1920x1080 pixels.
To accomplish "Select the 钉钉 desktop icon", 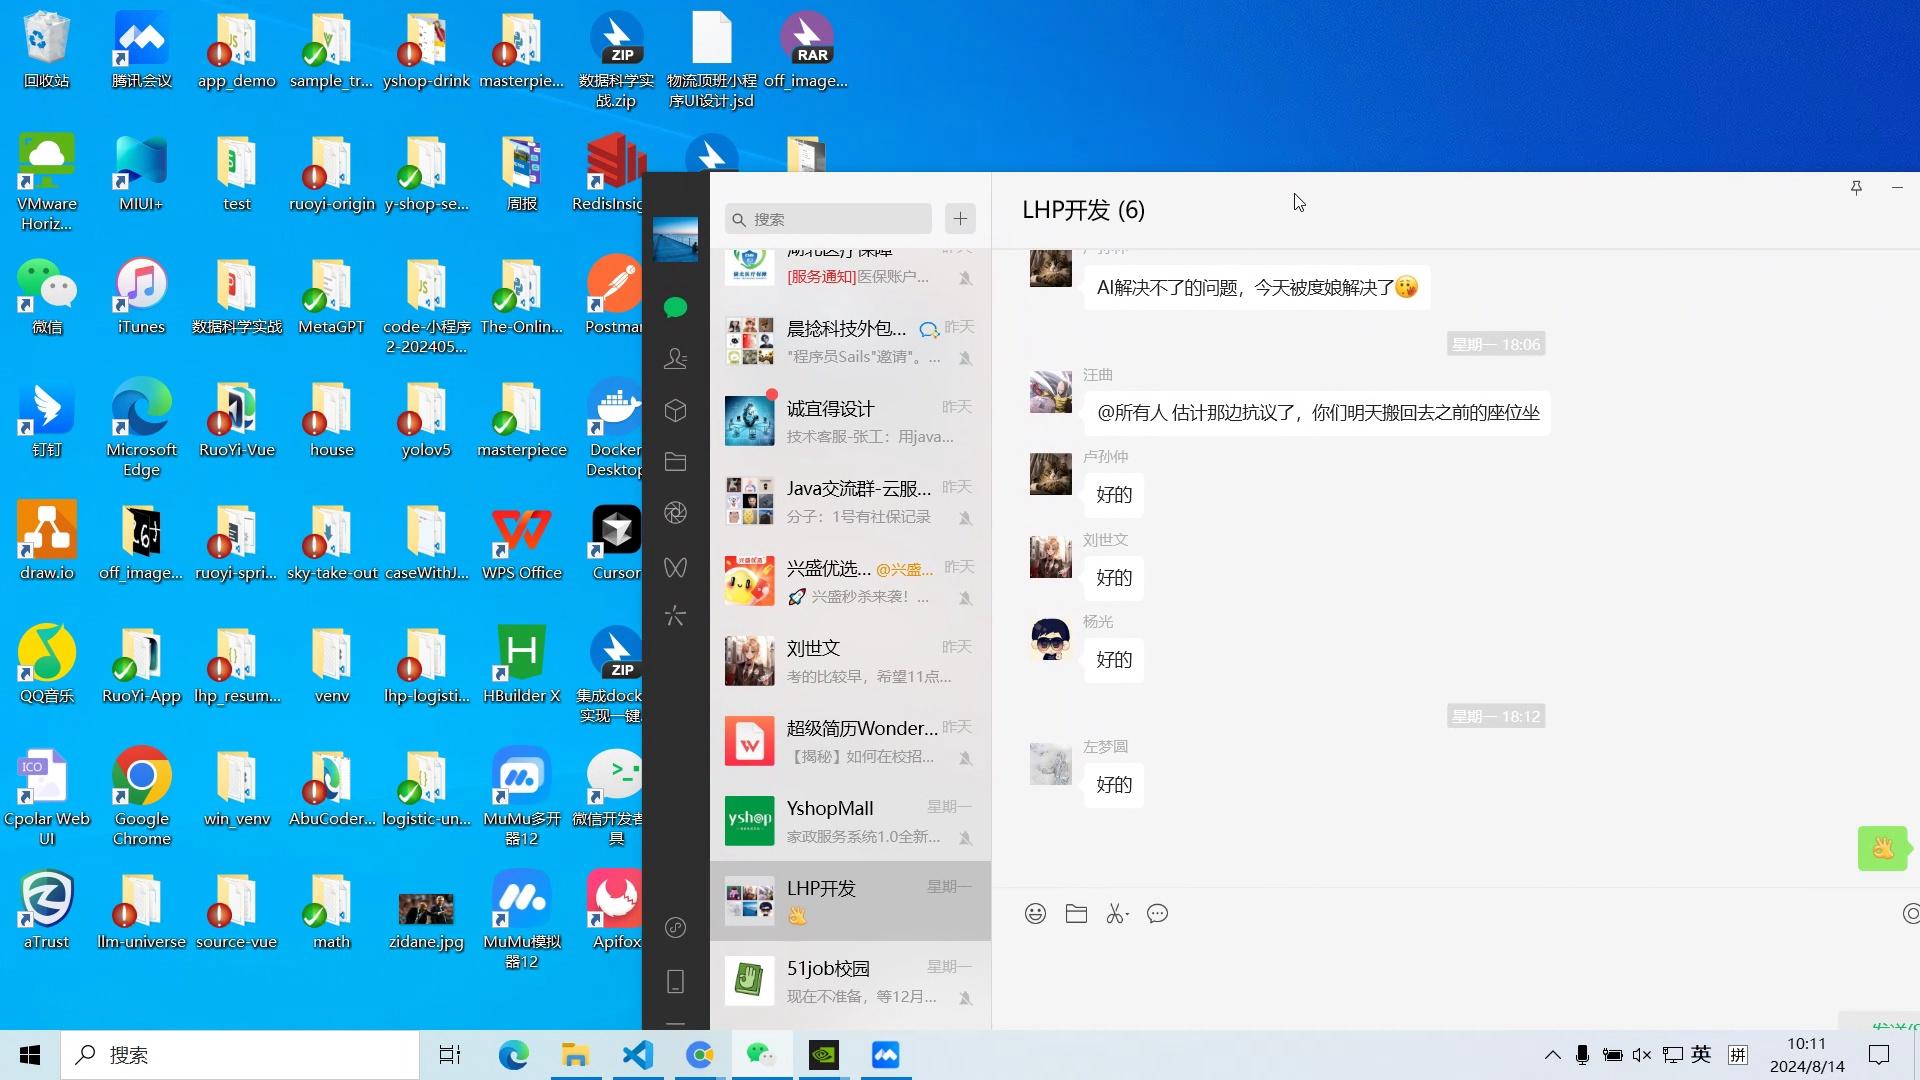I will click(46, 420).
